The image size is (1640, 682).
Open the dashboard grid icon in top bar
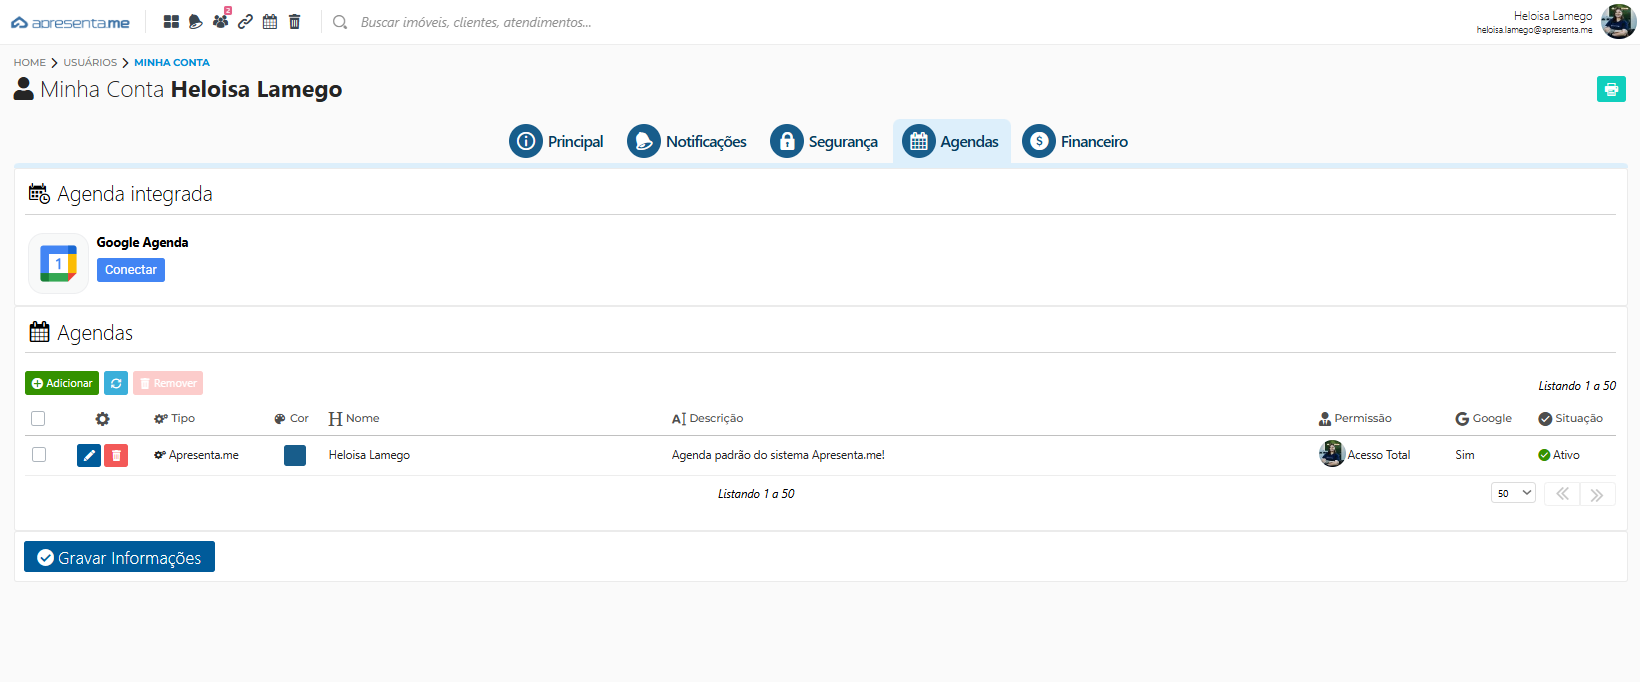point(171,22)
